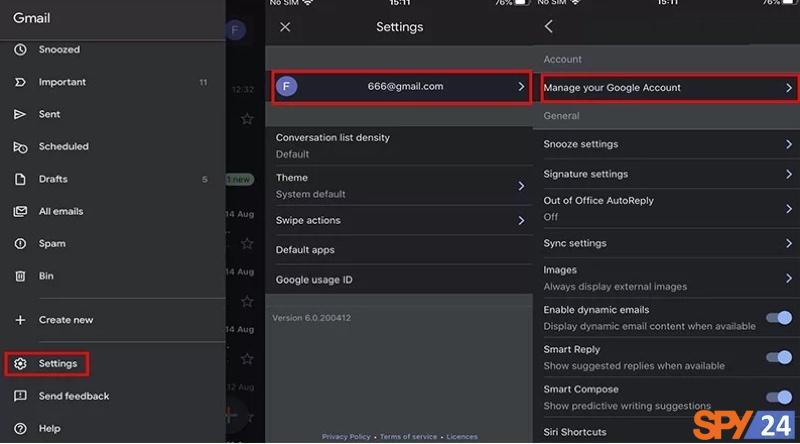Open the 666@gmail.com account chevron
This screenshot has width=800, height=444.
(x=521, y=87)
